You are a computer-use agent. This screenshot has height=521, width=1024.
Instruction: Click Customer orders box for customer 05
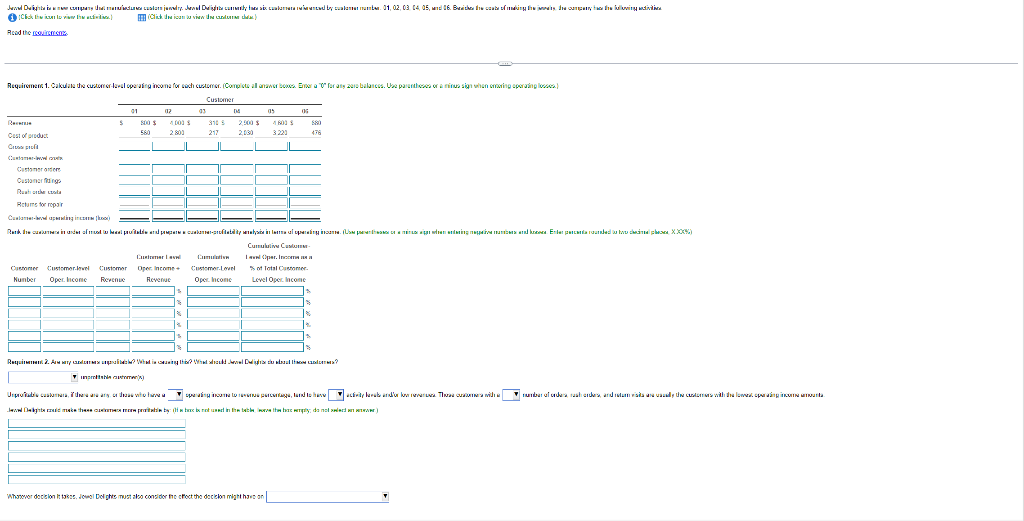pos(271,168)
